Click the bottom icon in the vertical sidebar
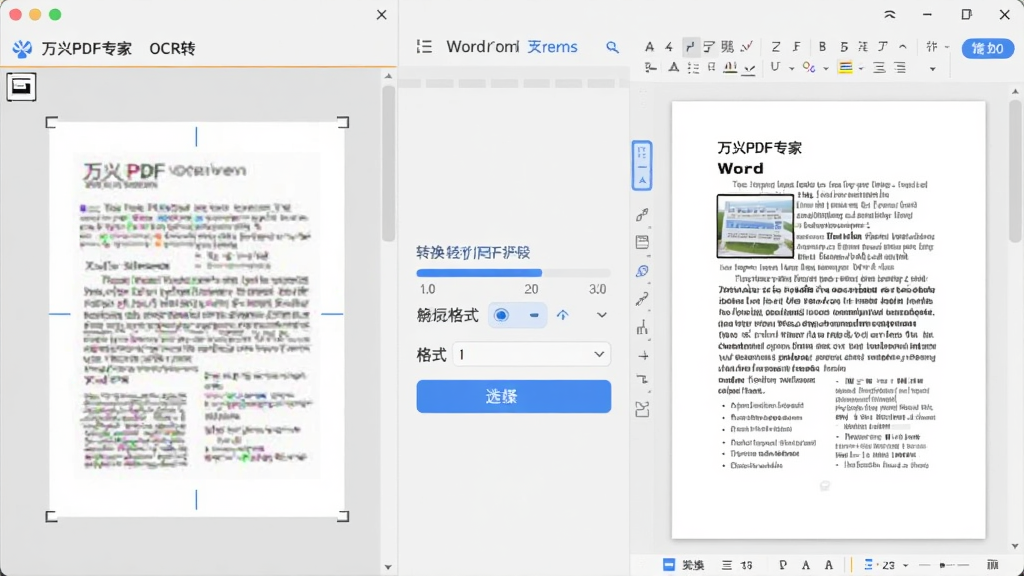Image resolution: width=1024 pixels, height=576 pixels. [x=642, y=409]
